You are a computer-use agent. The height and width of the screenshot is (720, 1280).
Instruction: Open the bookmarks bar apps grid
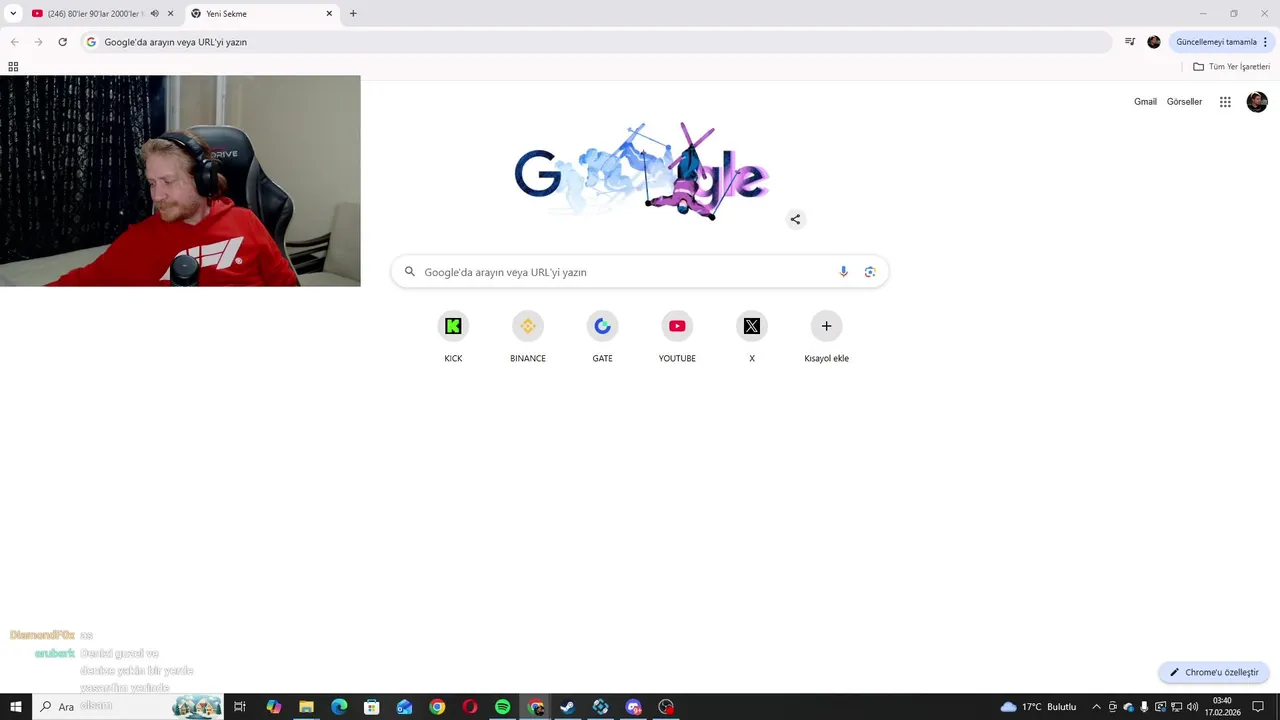(x=13, y=67)
